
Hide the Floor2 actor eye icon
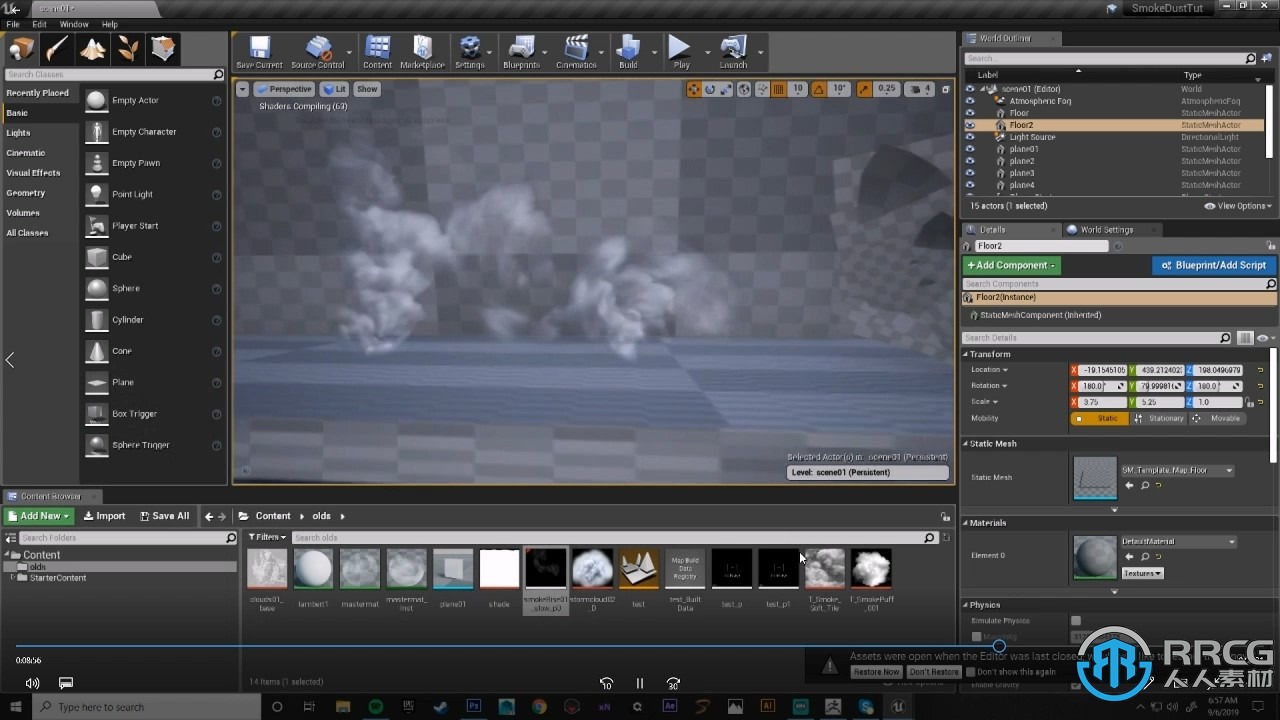969,125
